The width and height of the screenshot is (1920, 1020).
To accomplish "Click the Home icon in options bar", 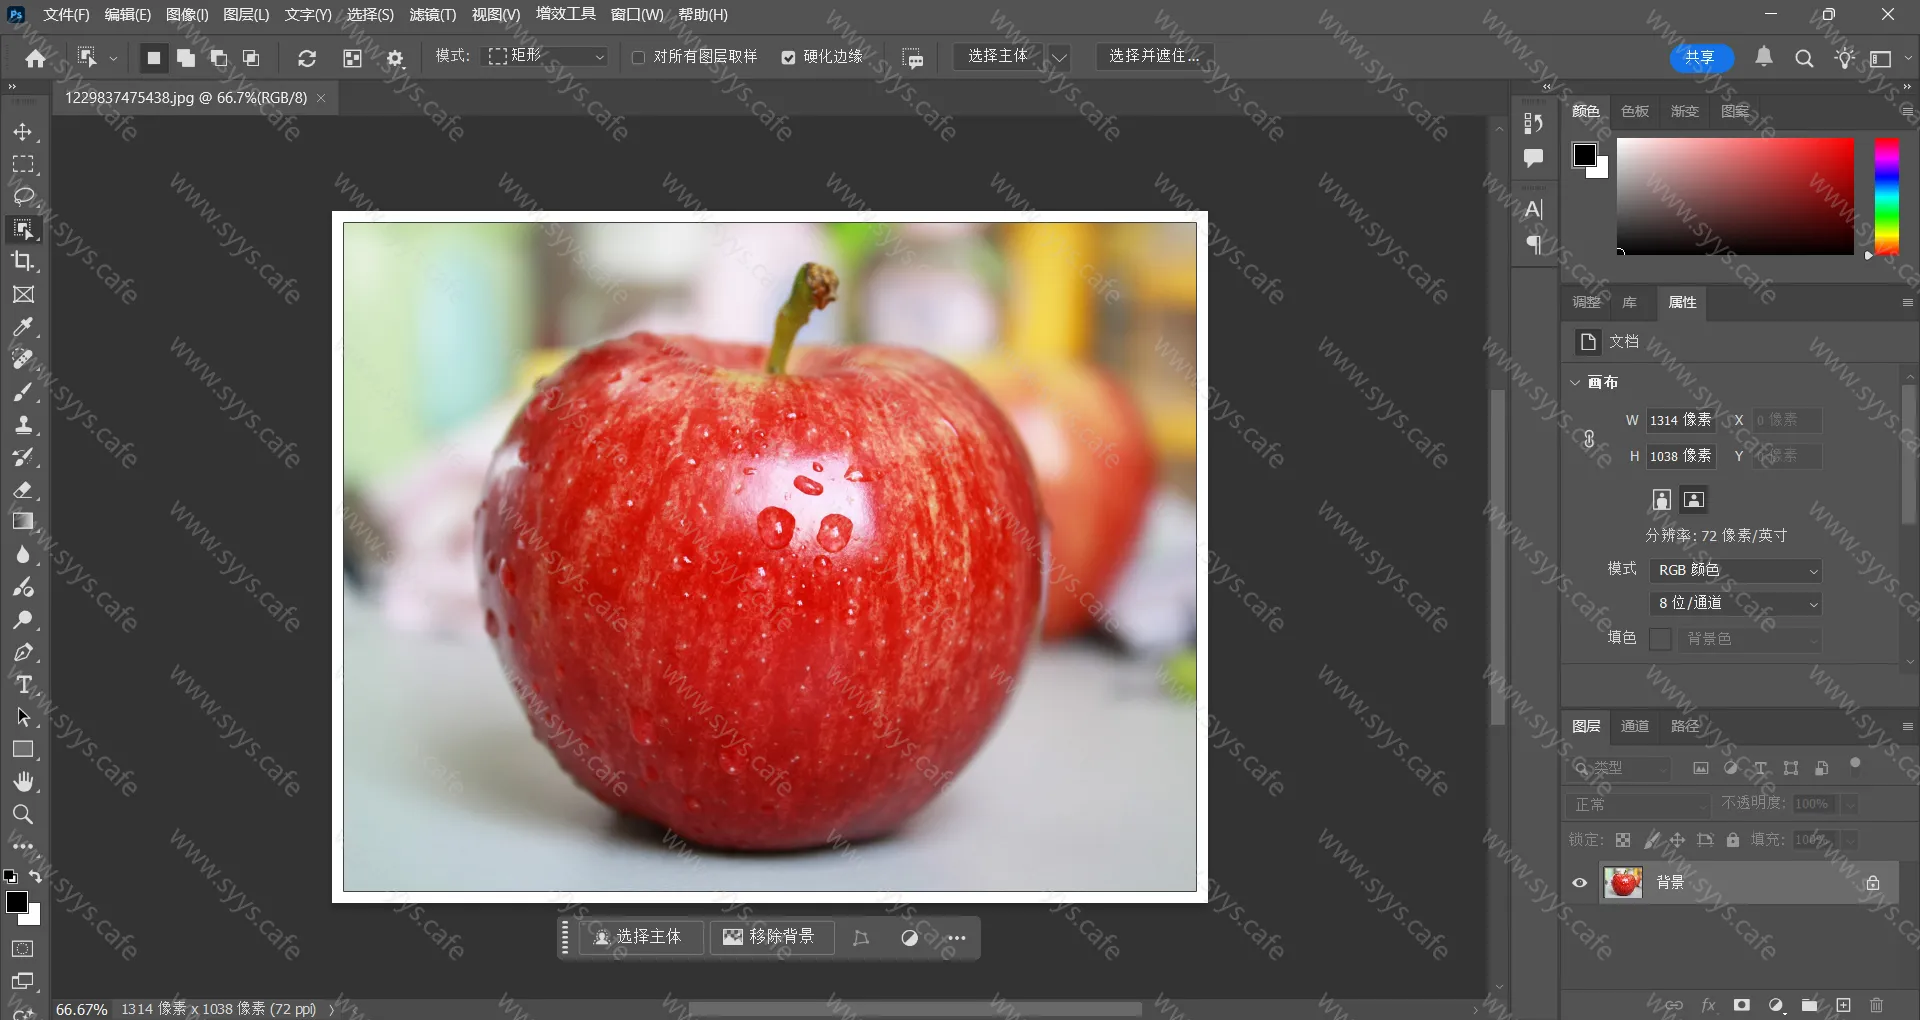I will (36, 58).
